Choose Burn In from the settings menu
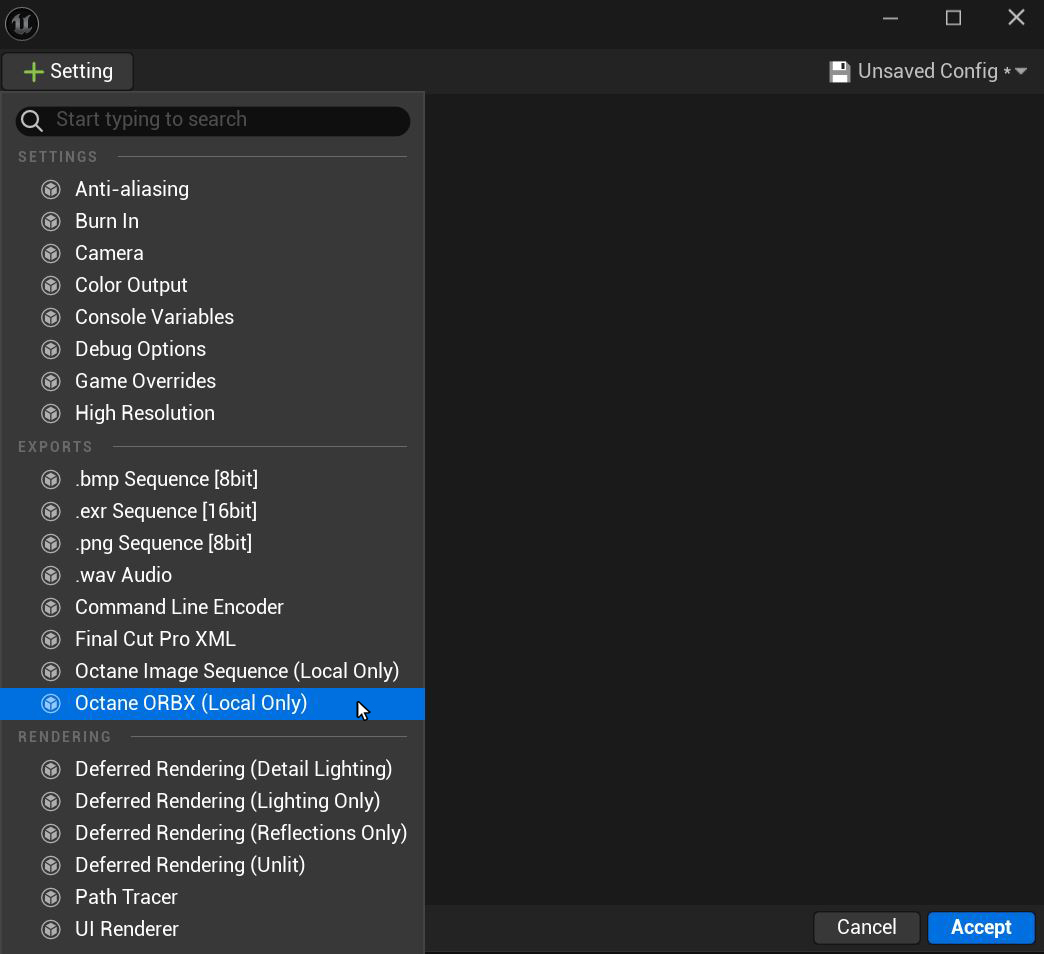Image resolution: width=1044 pixels, height=954 pixels. tap(107, 221)
